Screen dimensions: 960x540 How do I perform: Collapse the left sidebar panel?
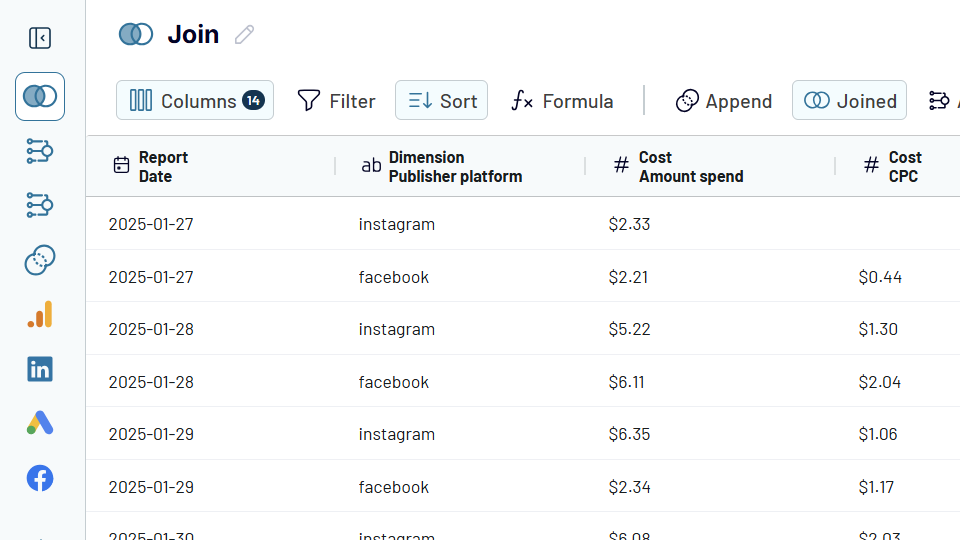[x=40, y=38]
